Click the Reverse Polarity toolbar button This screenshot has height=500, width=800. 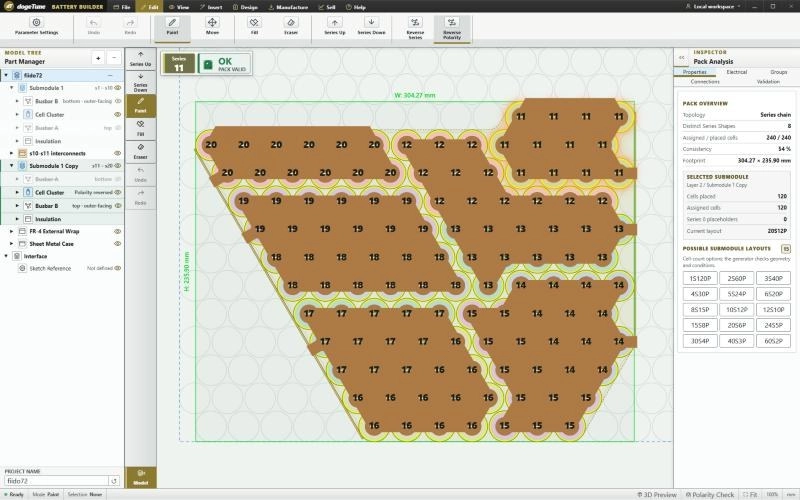(452, 28)
